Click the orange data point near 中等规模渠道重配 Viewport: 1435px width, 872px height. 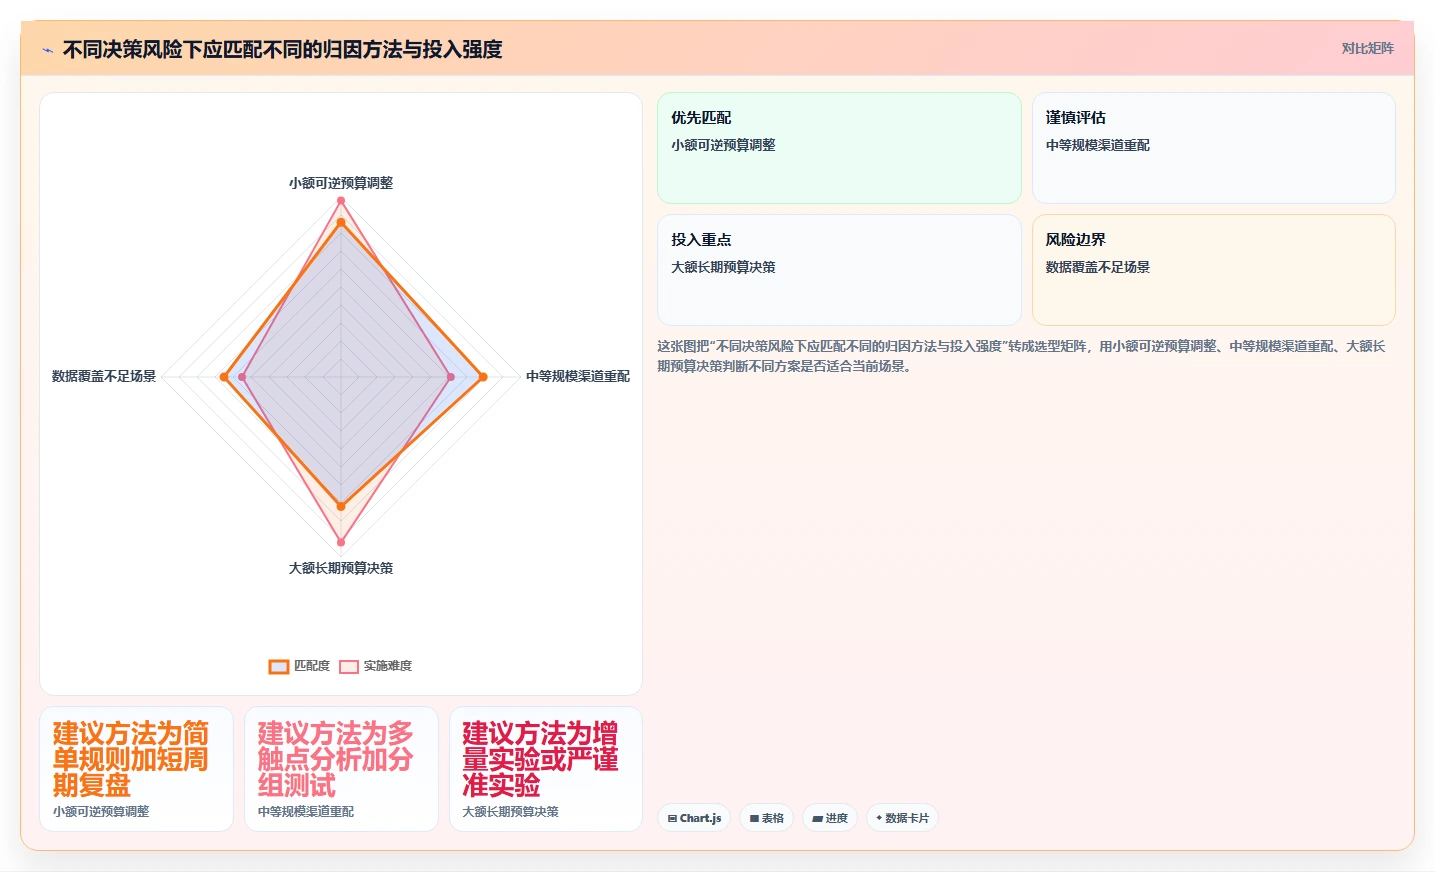coord(483,377)
